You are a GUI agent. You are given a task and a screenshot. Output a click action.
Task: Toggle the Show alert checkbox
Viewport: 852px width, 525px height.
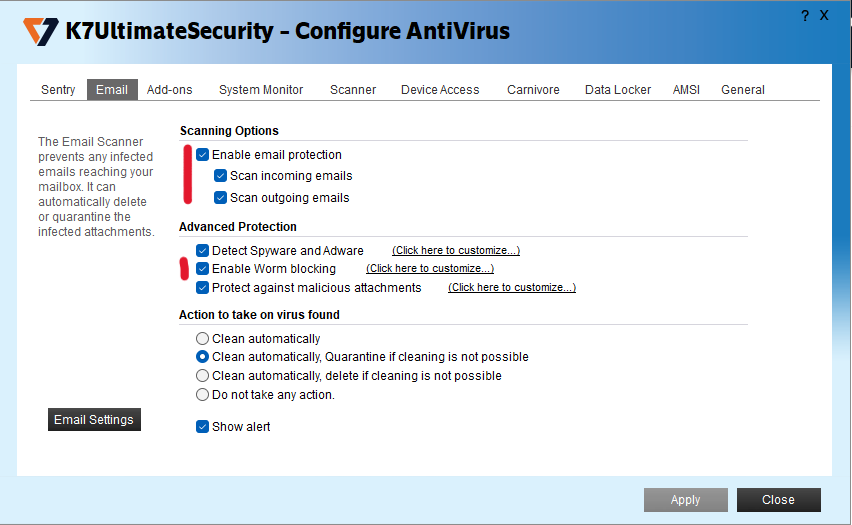click(203, 427)
